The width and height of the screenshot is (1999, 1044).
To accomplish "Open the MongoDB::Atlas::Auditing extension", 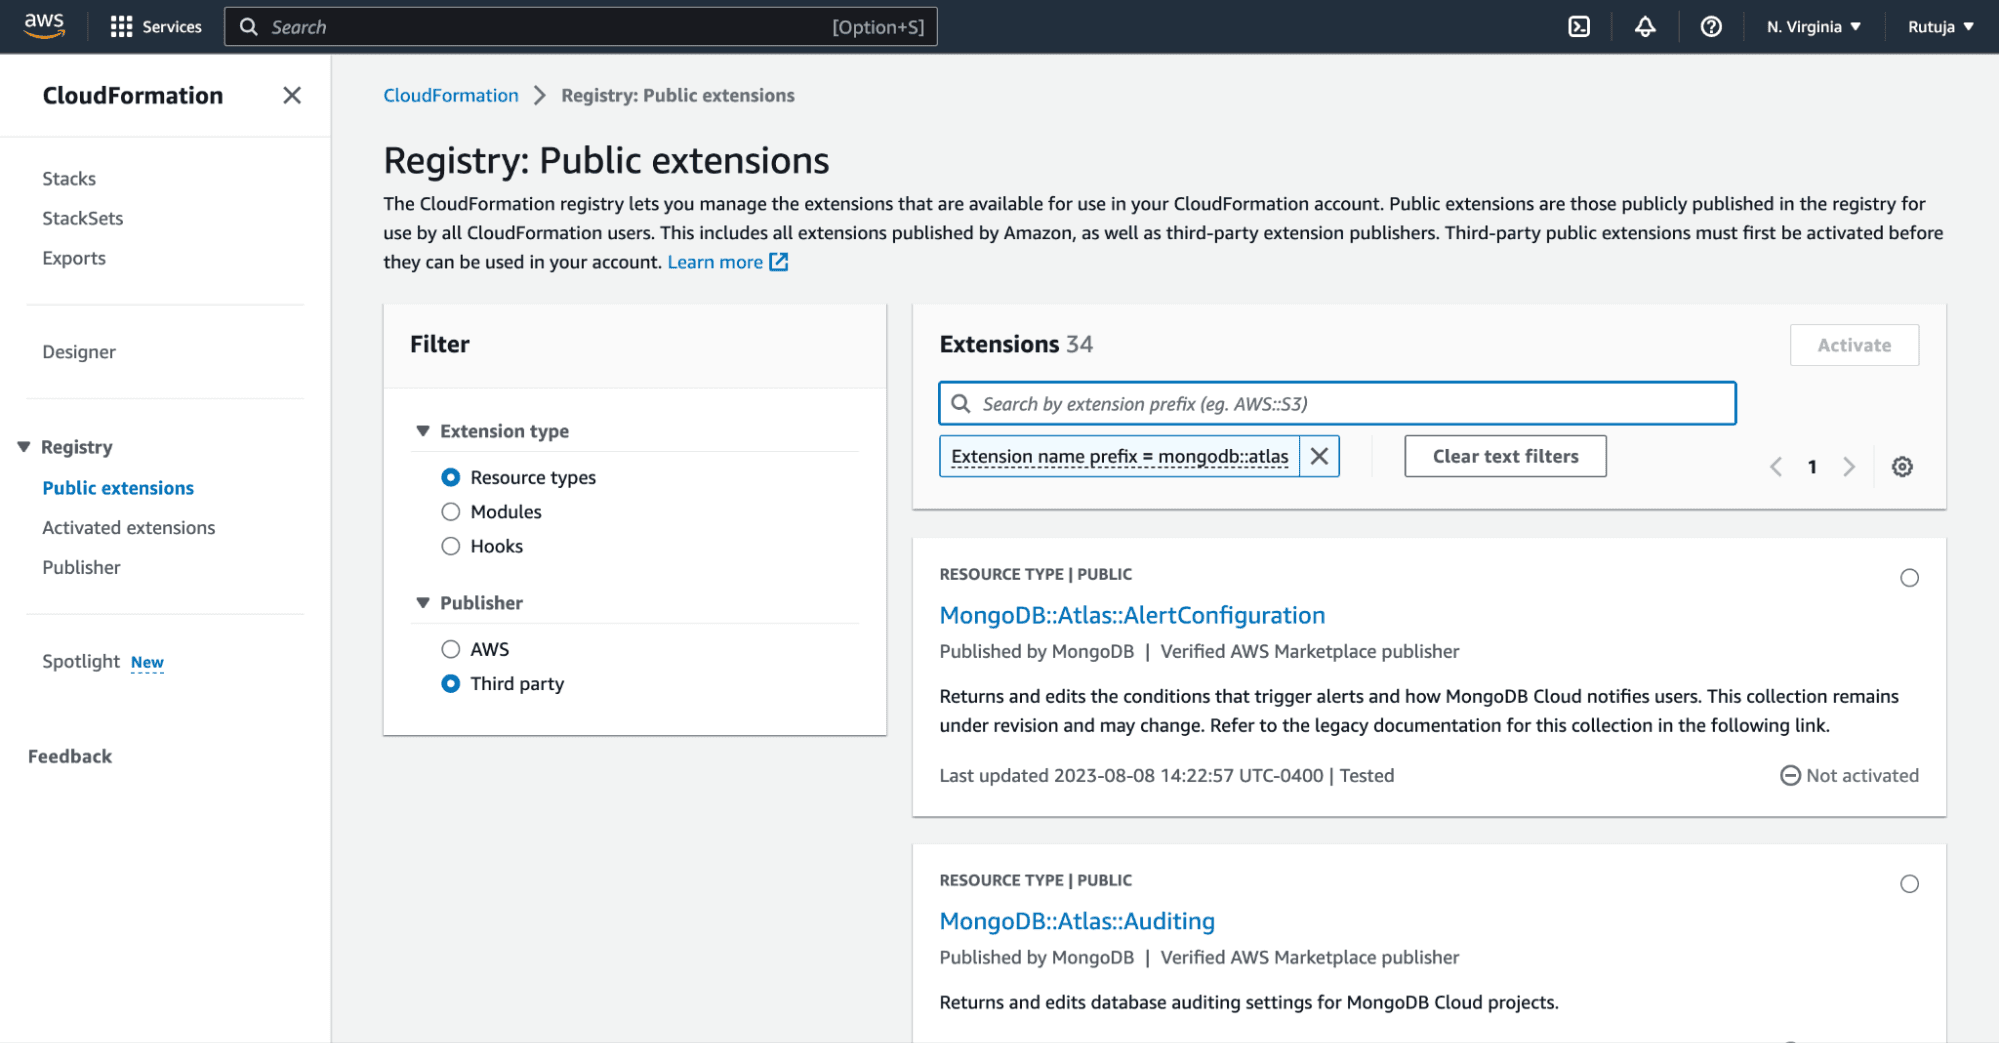I will click(x=1076, y=921).
